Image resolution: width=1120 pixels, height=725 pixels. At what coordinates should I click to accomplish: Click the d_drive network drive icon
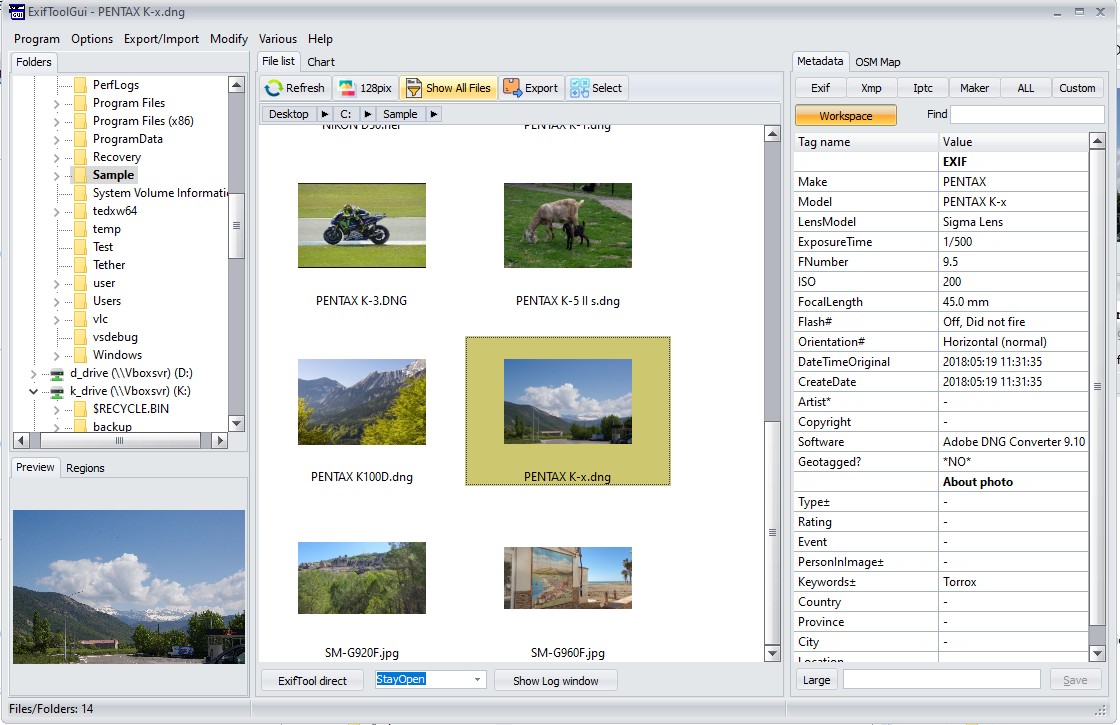[57, 373]
